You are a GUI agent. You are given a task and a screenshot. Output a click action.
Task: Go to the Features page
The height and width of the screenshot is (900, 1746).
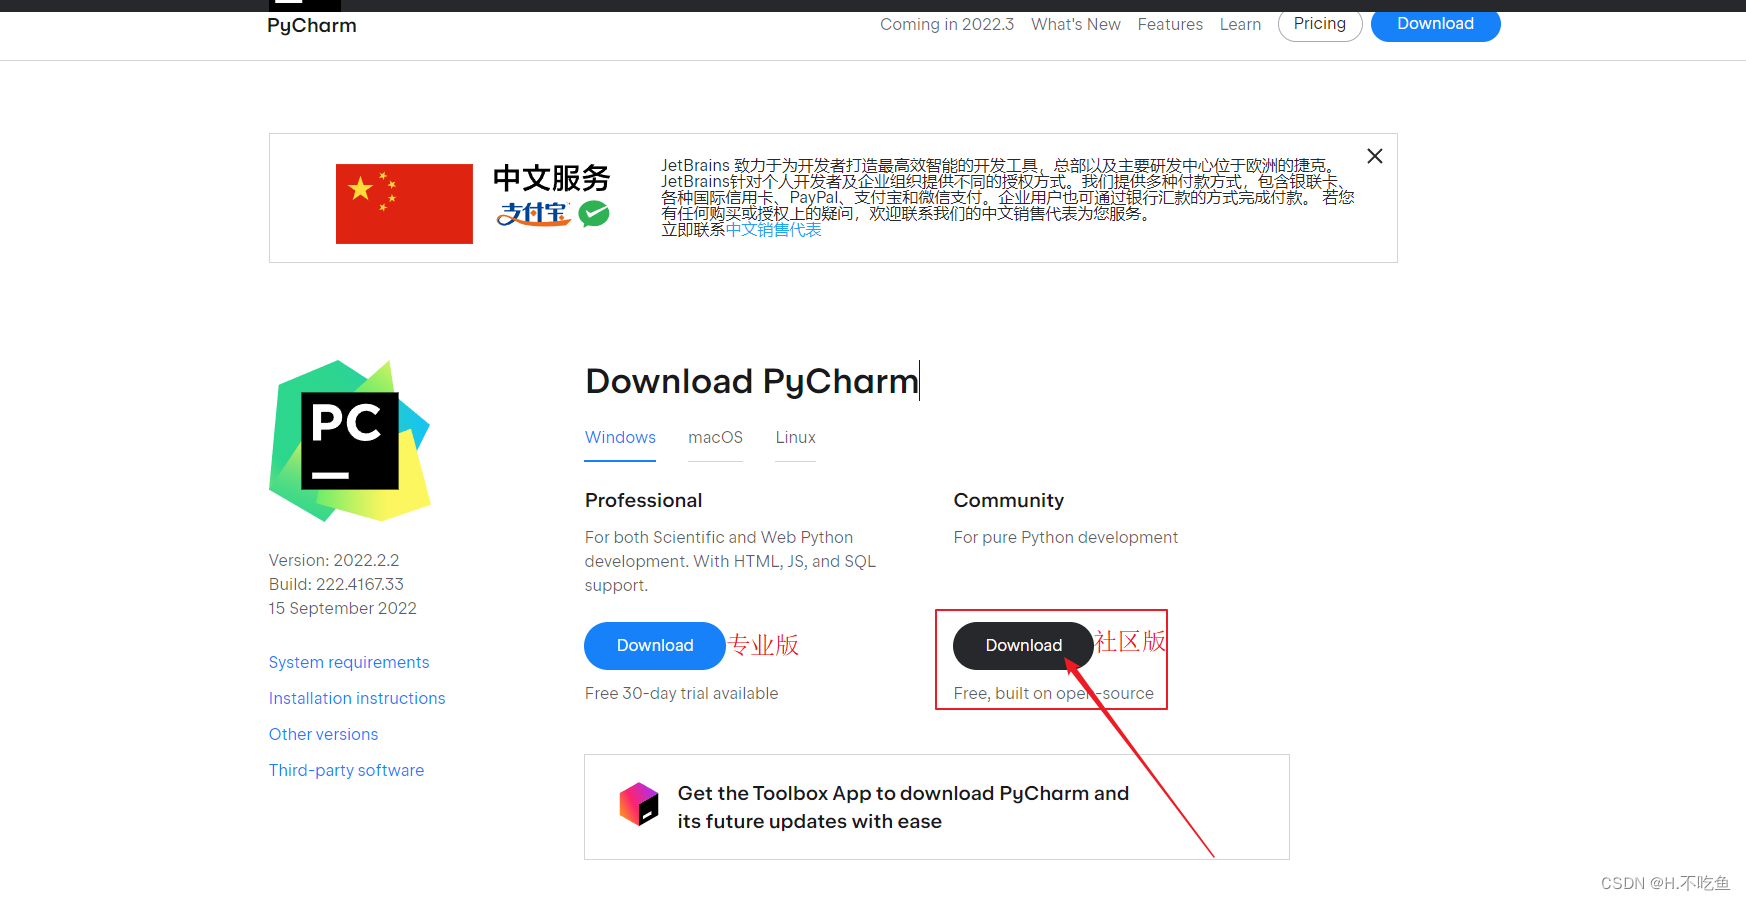point(1170,24)
